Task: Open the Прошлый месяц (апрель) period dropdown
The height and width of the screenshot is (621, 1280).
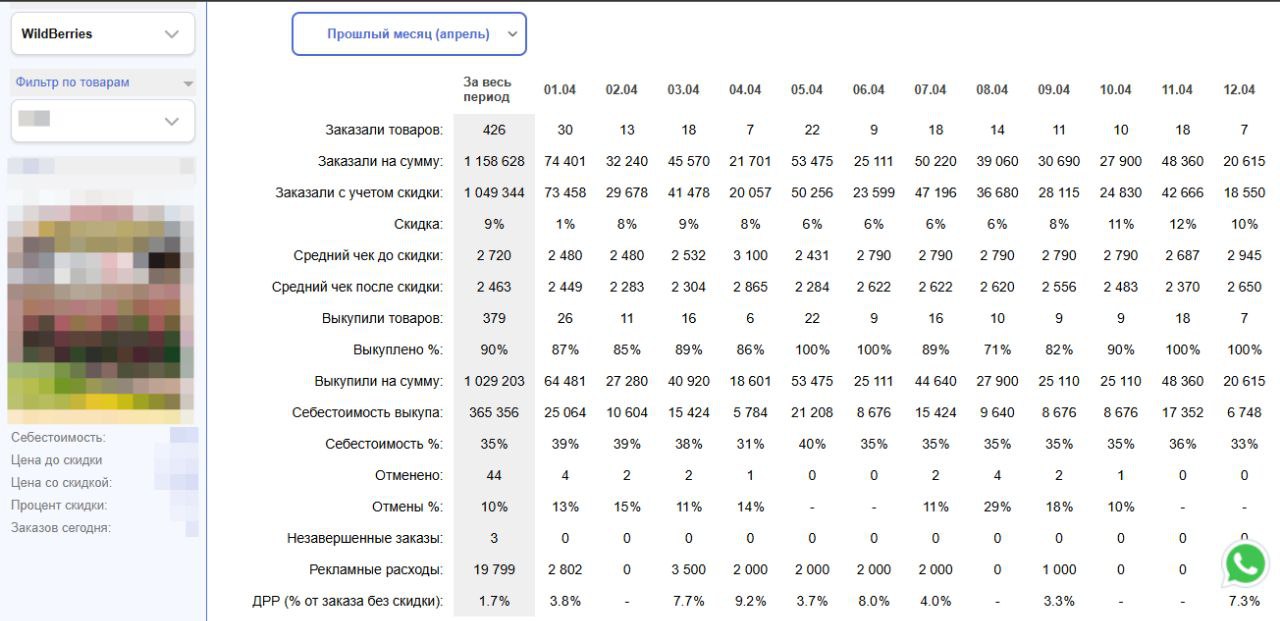Action: coord(409,34)
